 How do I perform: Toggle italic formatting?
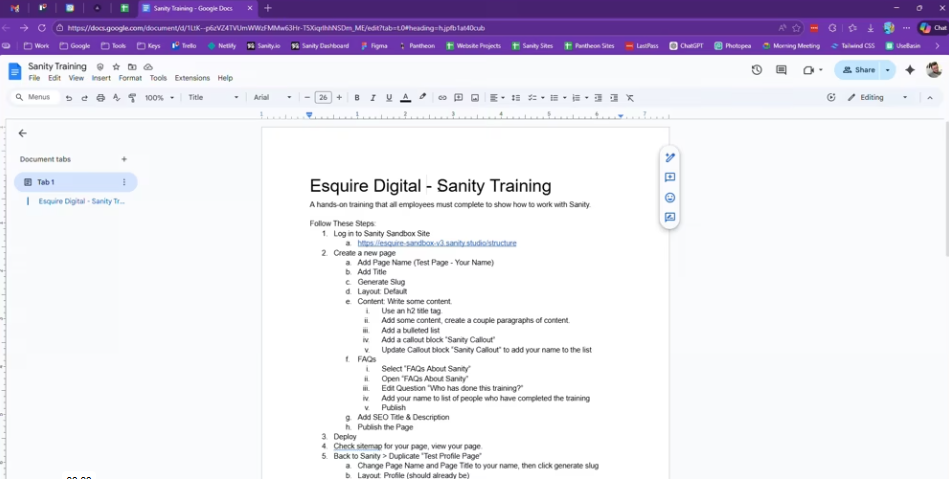373,97
